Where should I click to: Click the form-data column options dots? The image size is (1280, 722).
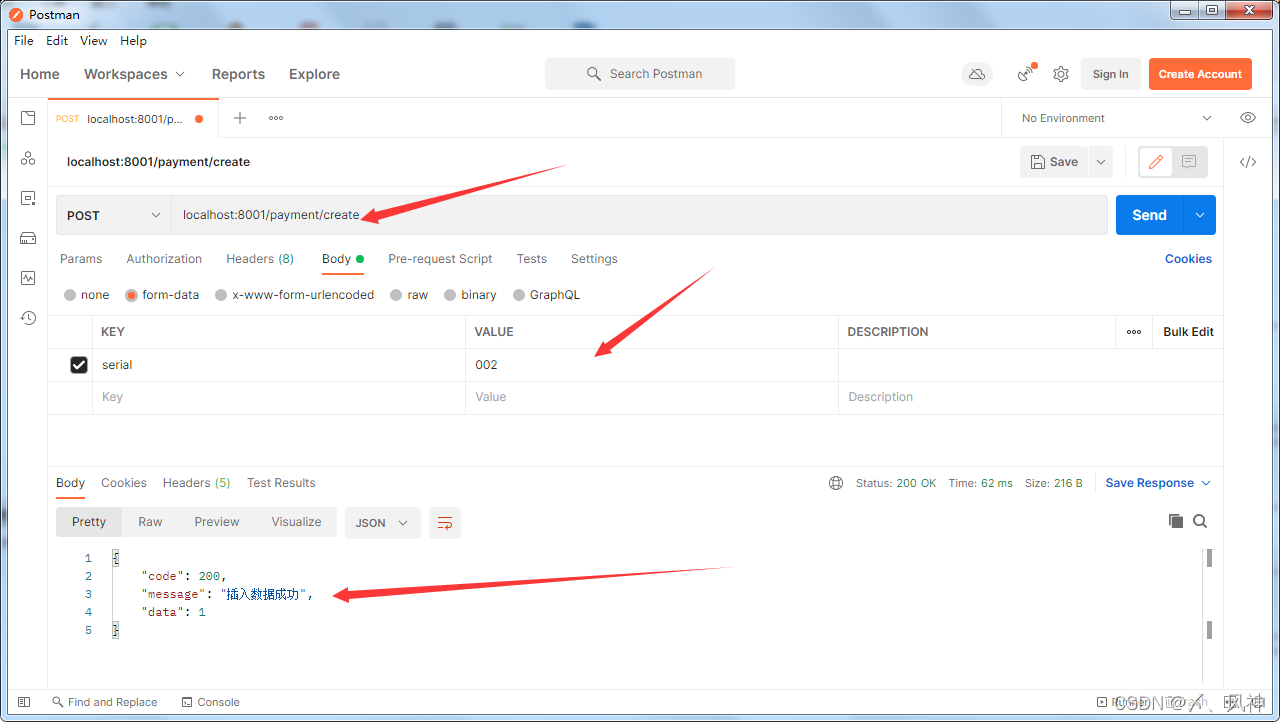tap(1134, 332)
